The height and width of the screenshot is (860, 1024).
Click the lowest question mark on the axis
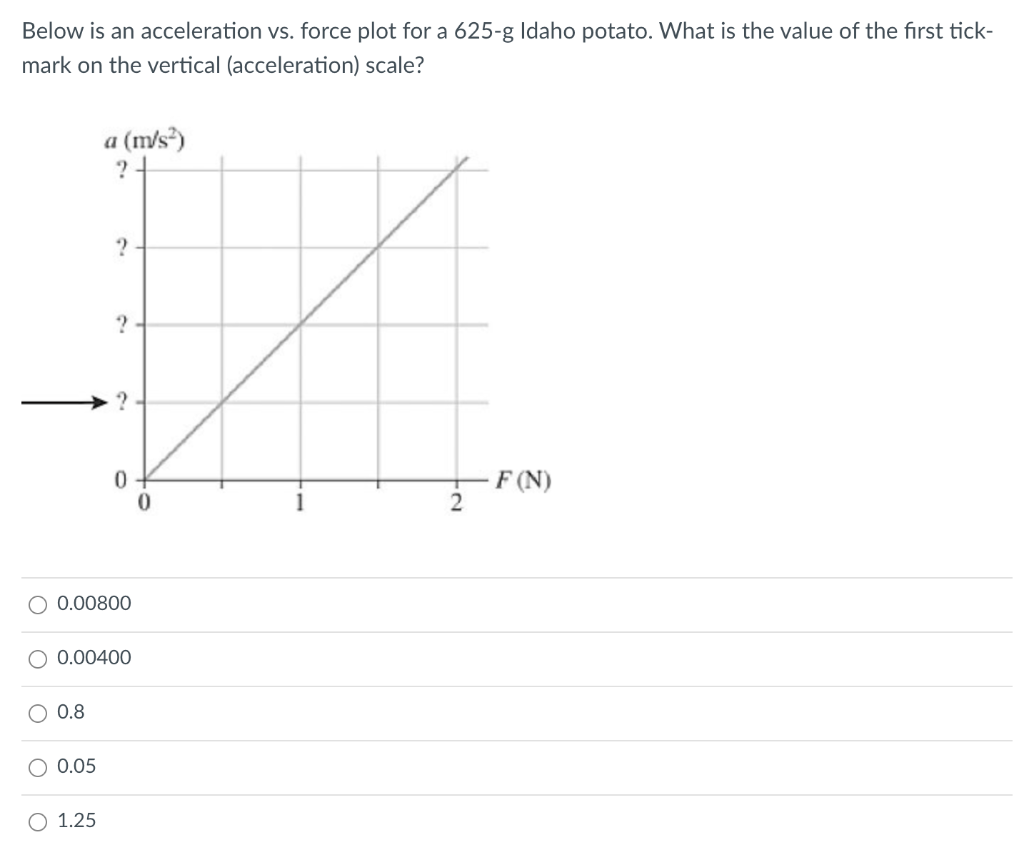click(x=122, y=400)
